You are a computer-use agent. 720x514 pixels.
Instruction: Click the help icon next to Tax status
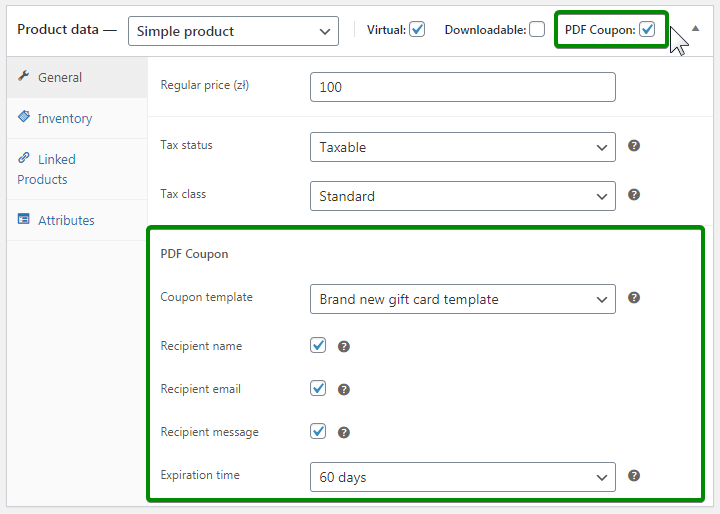pyautogui.click(x=634, y=146)
